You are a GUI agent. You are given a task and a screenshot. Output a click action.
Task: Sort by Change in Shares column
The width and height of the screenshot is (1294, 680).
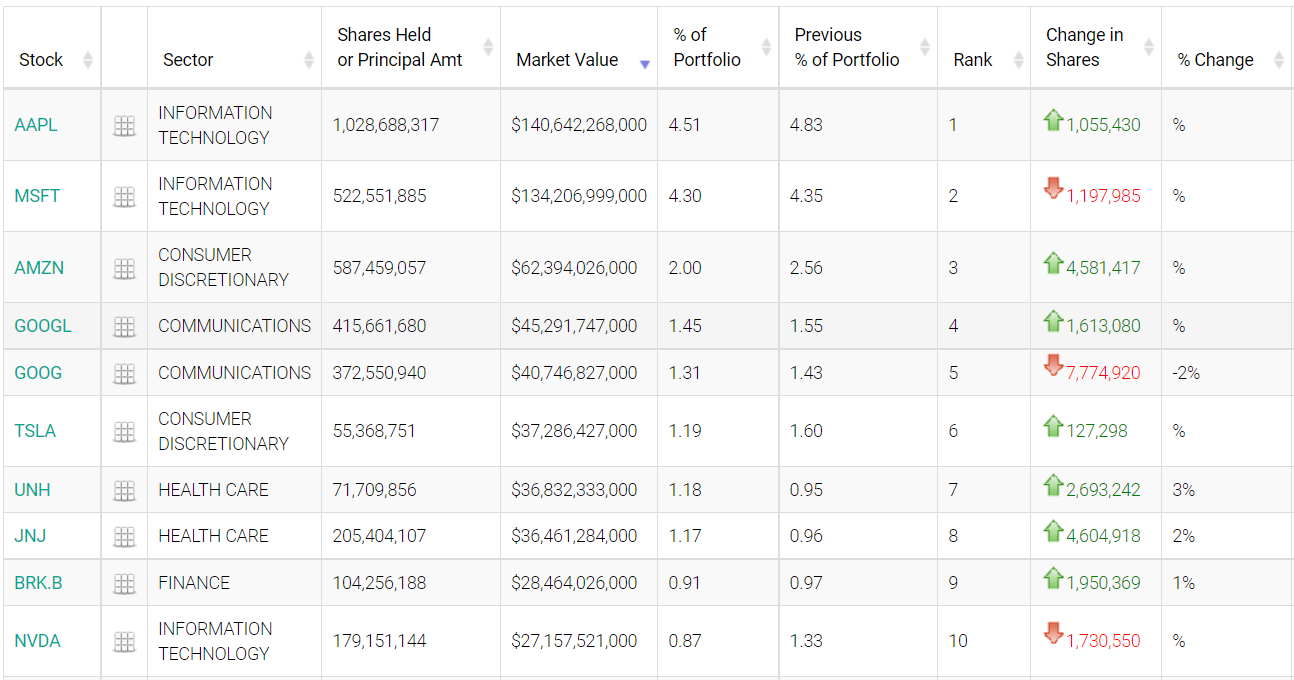pyautogui.click(x=1148, y=47)
